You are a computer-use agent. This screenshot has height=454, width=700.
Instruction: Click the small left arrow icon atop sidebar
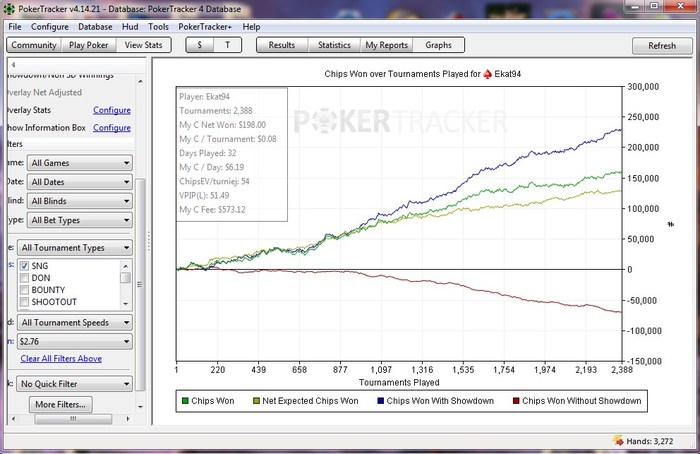pos(13,65)
